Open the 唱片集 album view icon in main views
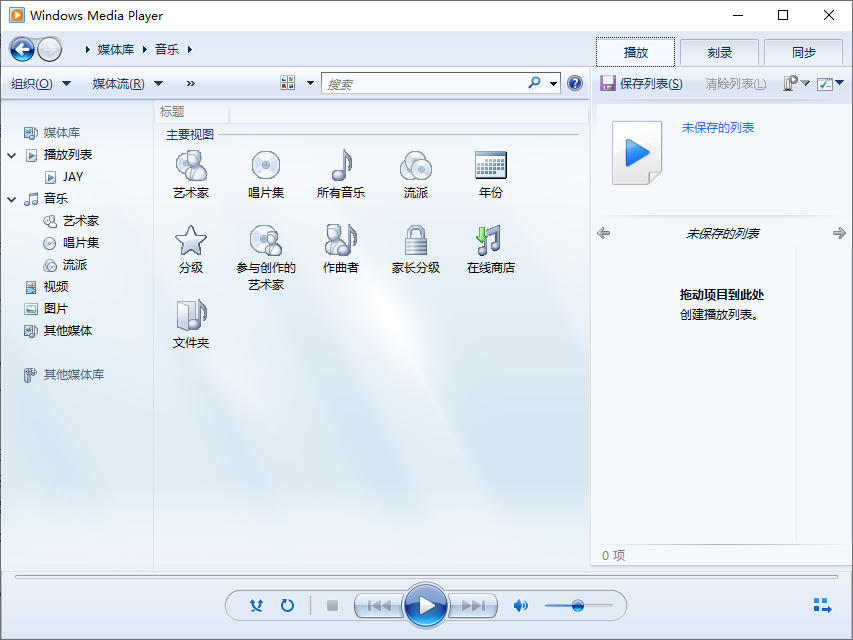The width and height of the screenshot is (853, 640). 266,165
